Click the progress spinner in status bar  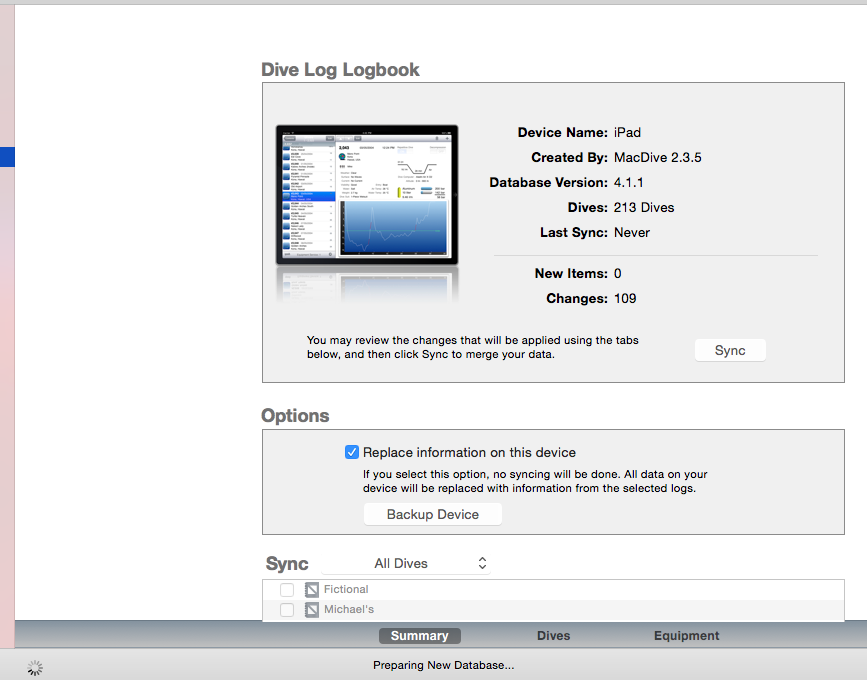pyautogui.click(x=35, y=666)
